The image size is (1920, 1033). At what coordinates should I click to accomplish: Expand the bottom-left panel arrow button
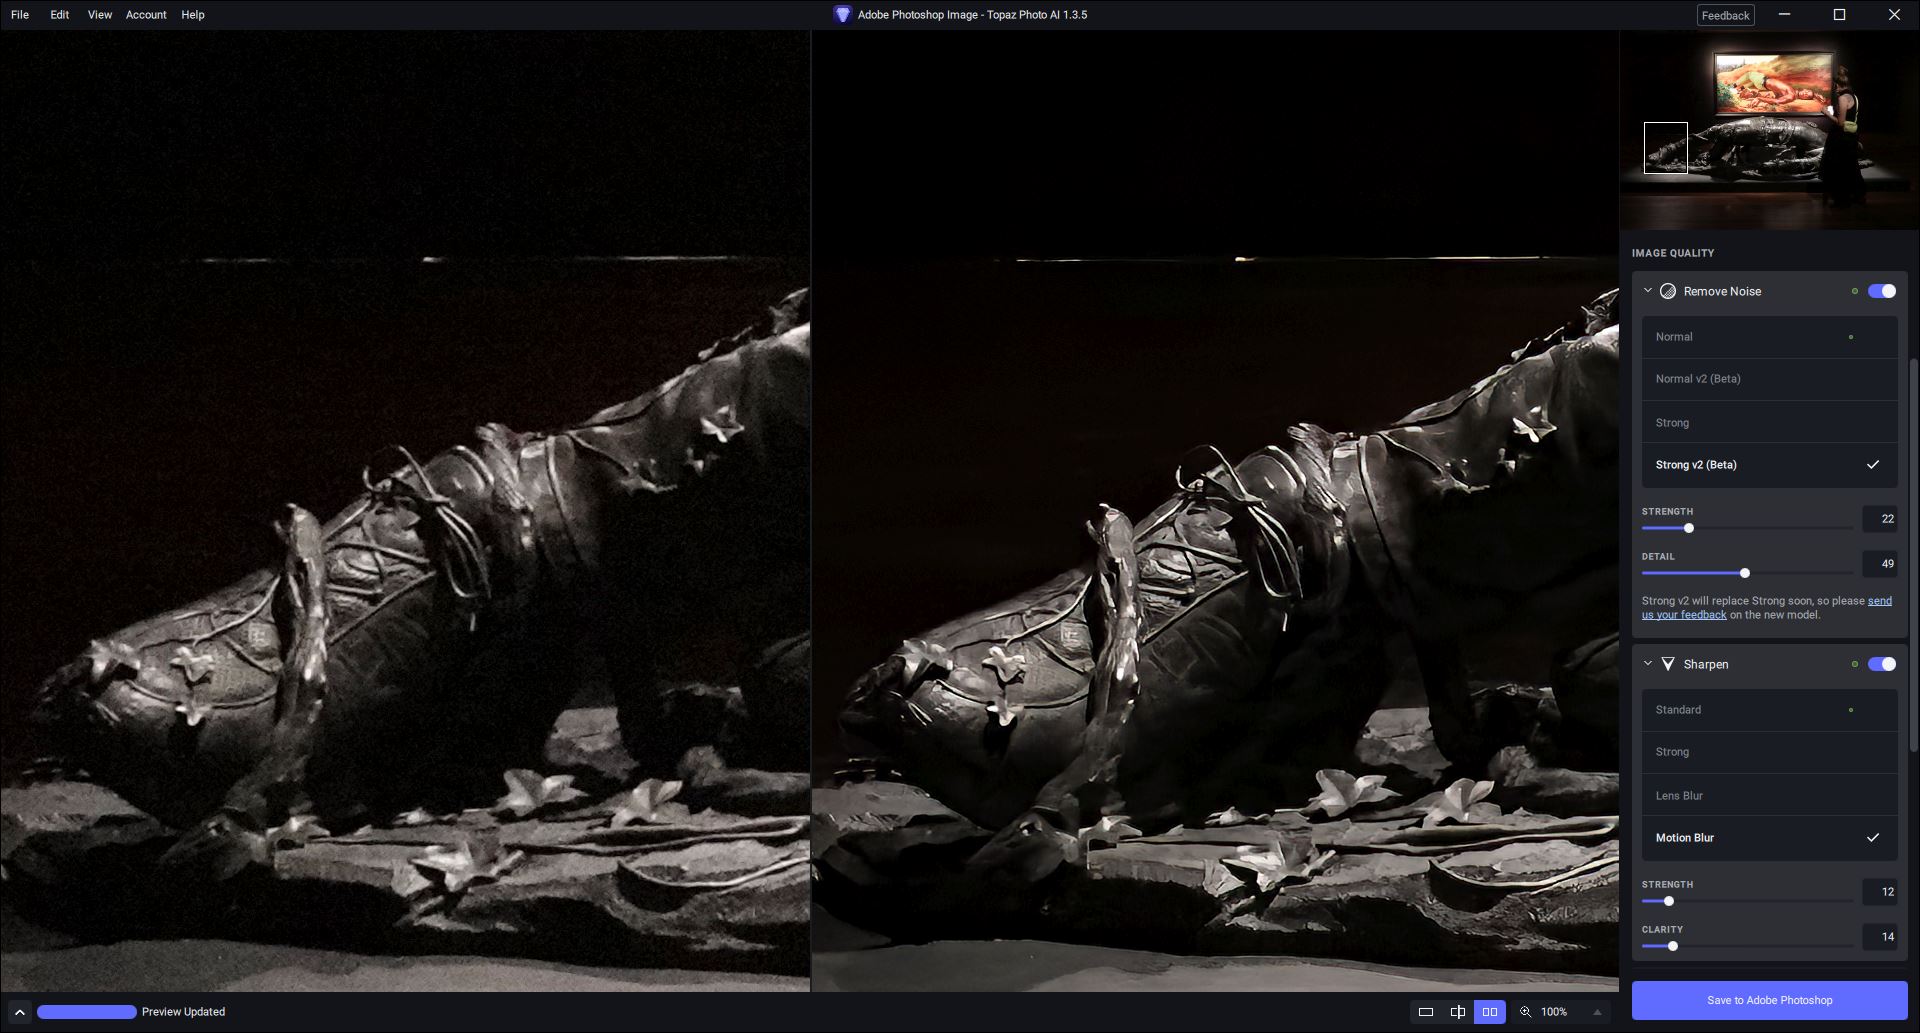(19, 1012)
